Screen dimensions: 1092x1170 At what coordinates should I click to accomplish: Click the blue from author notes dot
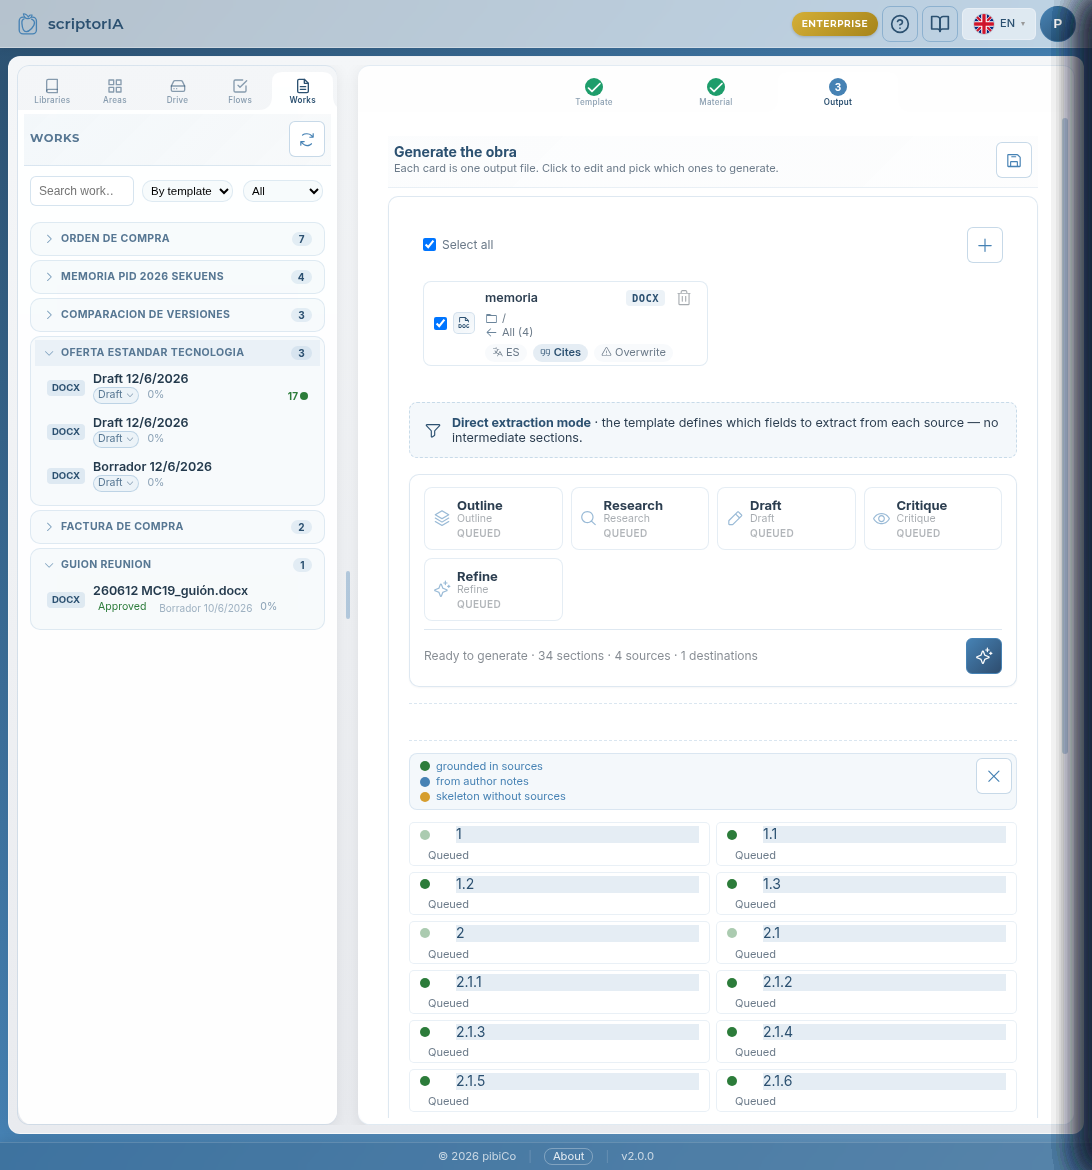(425, 781)
